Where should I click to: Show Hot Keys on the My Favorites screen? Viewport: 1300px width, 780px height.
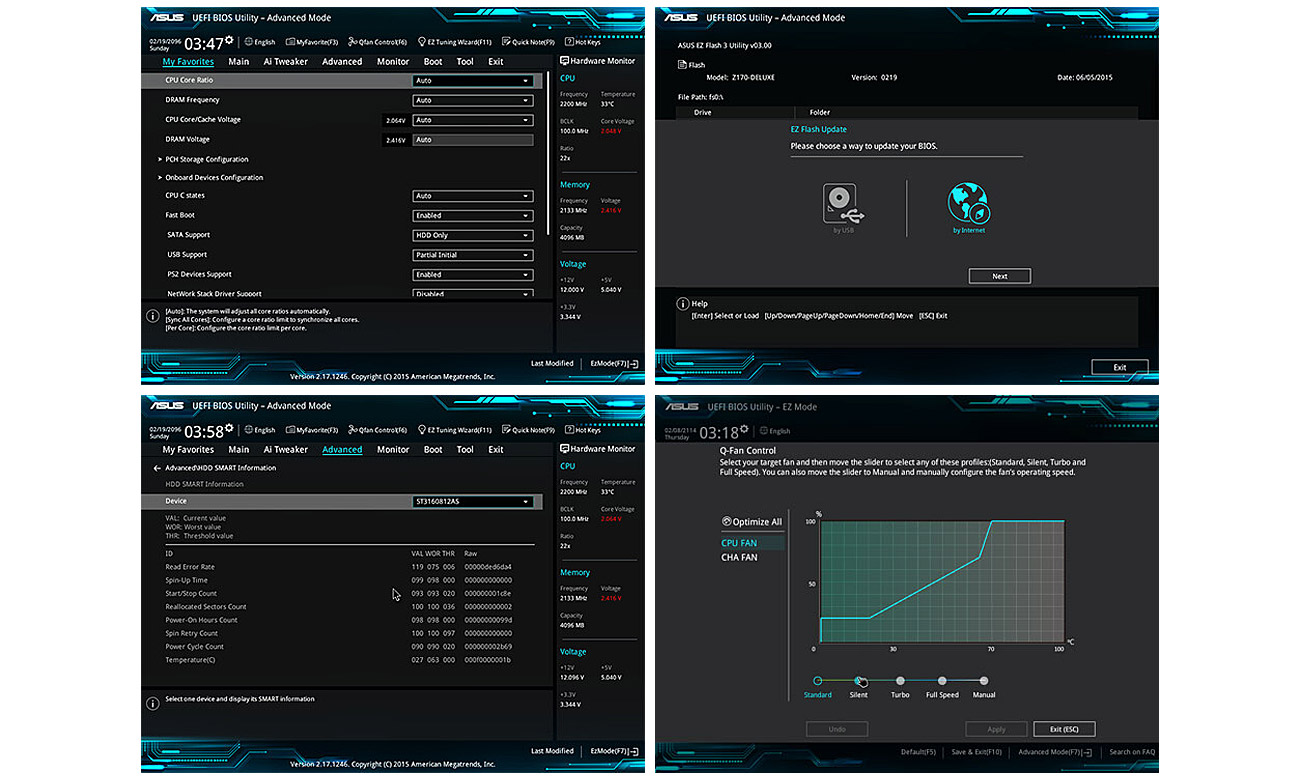pyautogui.click(x=582, y=42)
